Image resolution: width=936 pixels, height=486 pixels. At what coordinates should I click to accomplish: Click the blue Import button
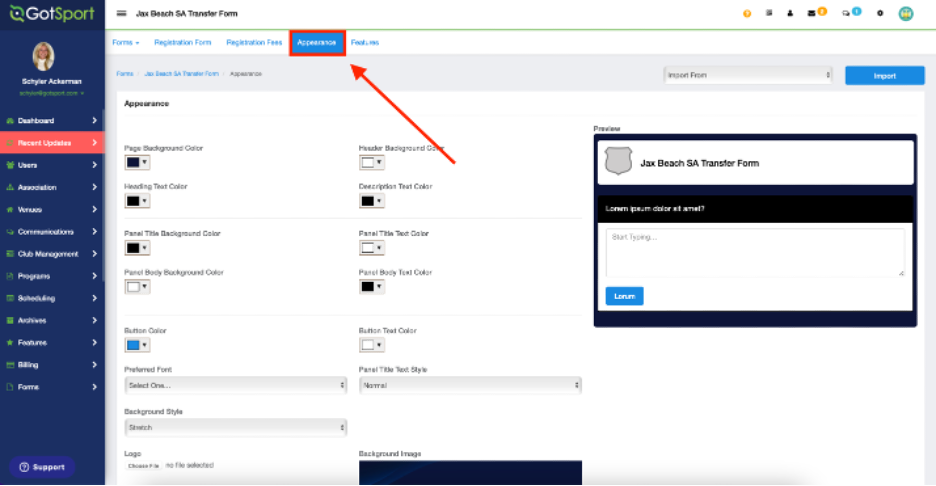coord(885,76)
